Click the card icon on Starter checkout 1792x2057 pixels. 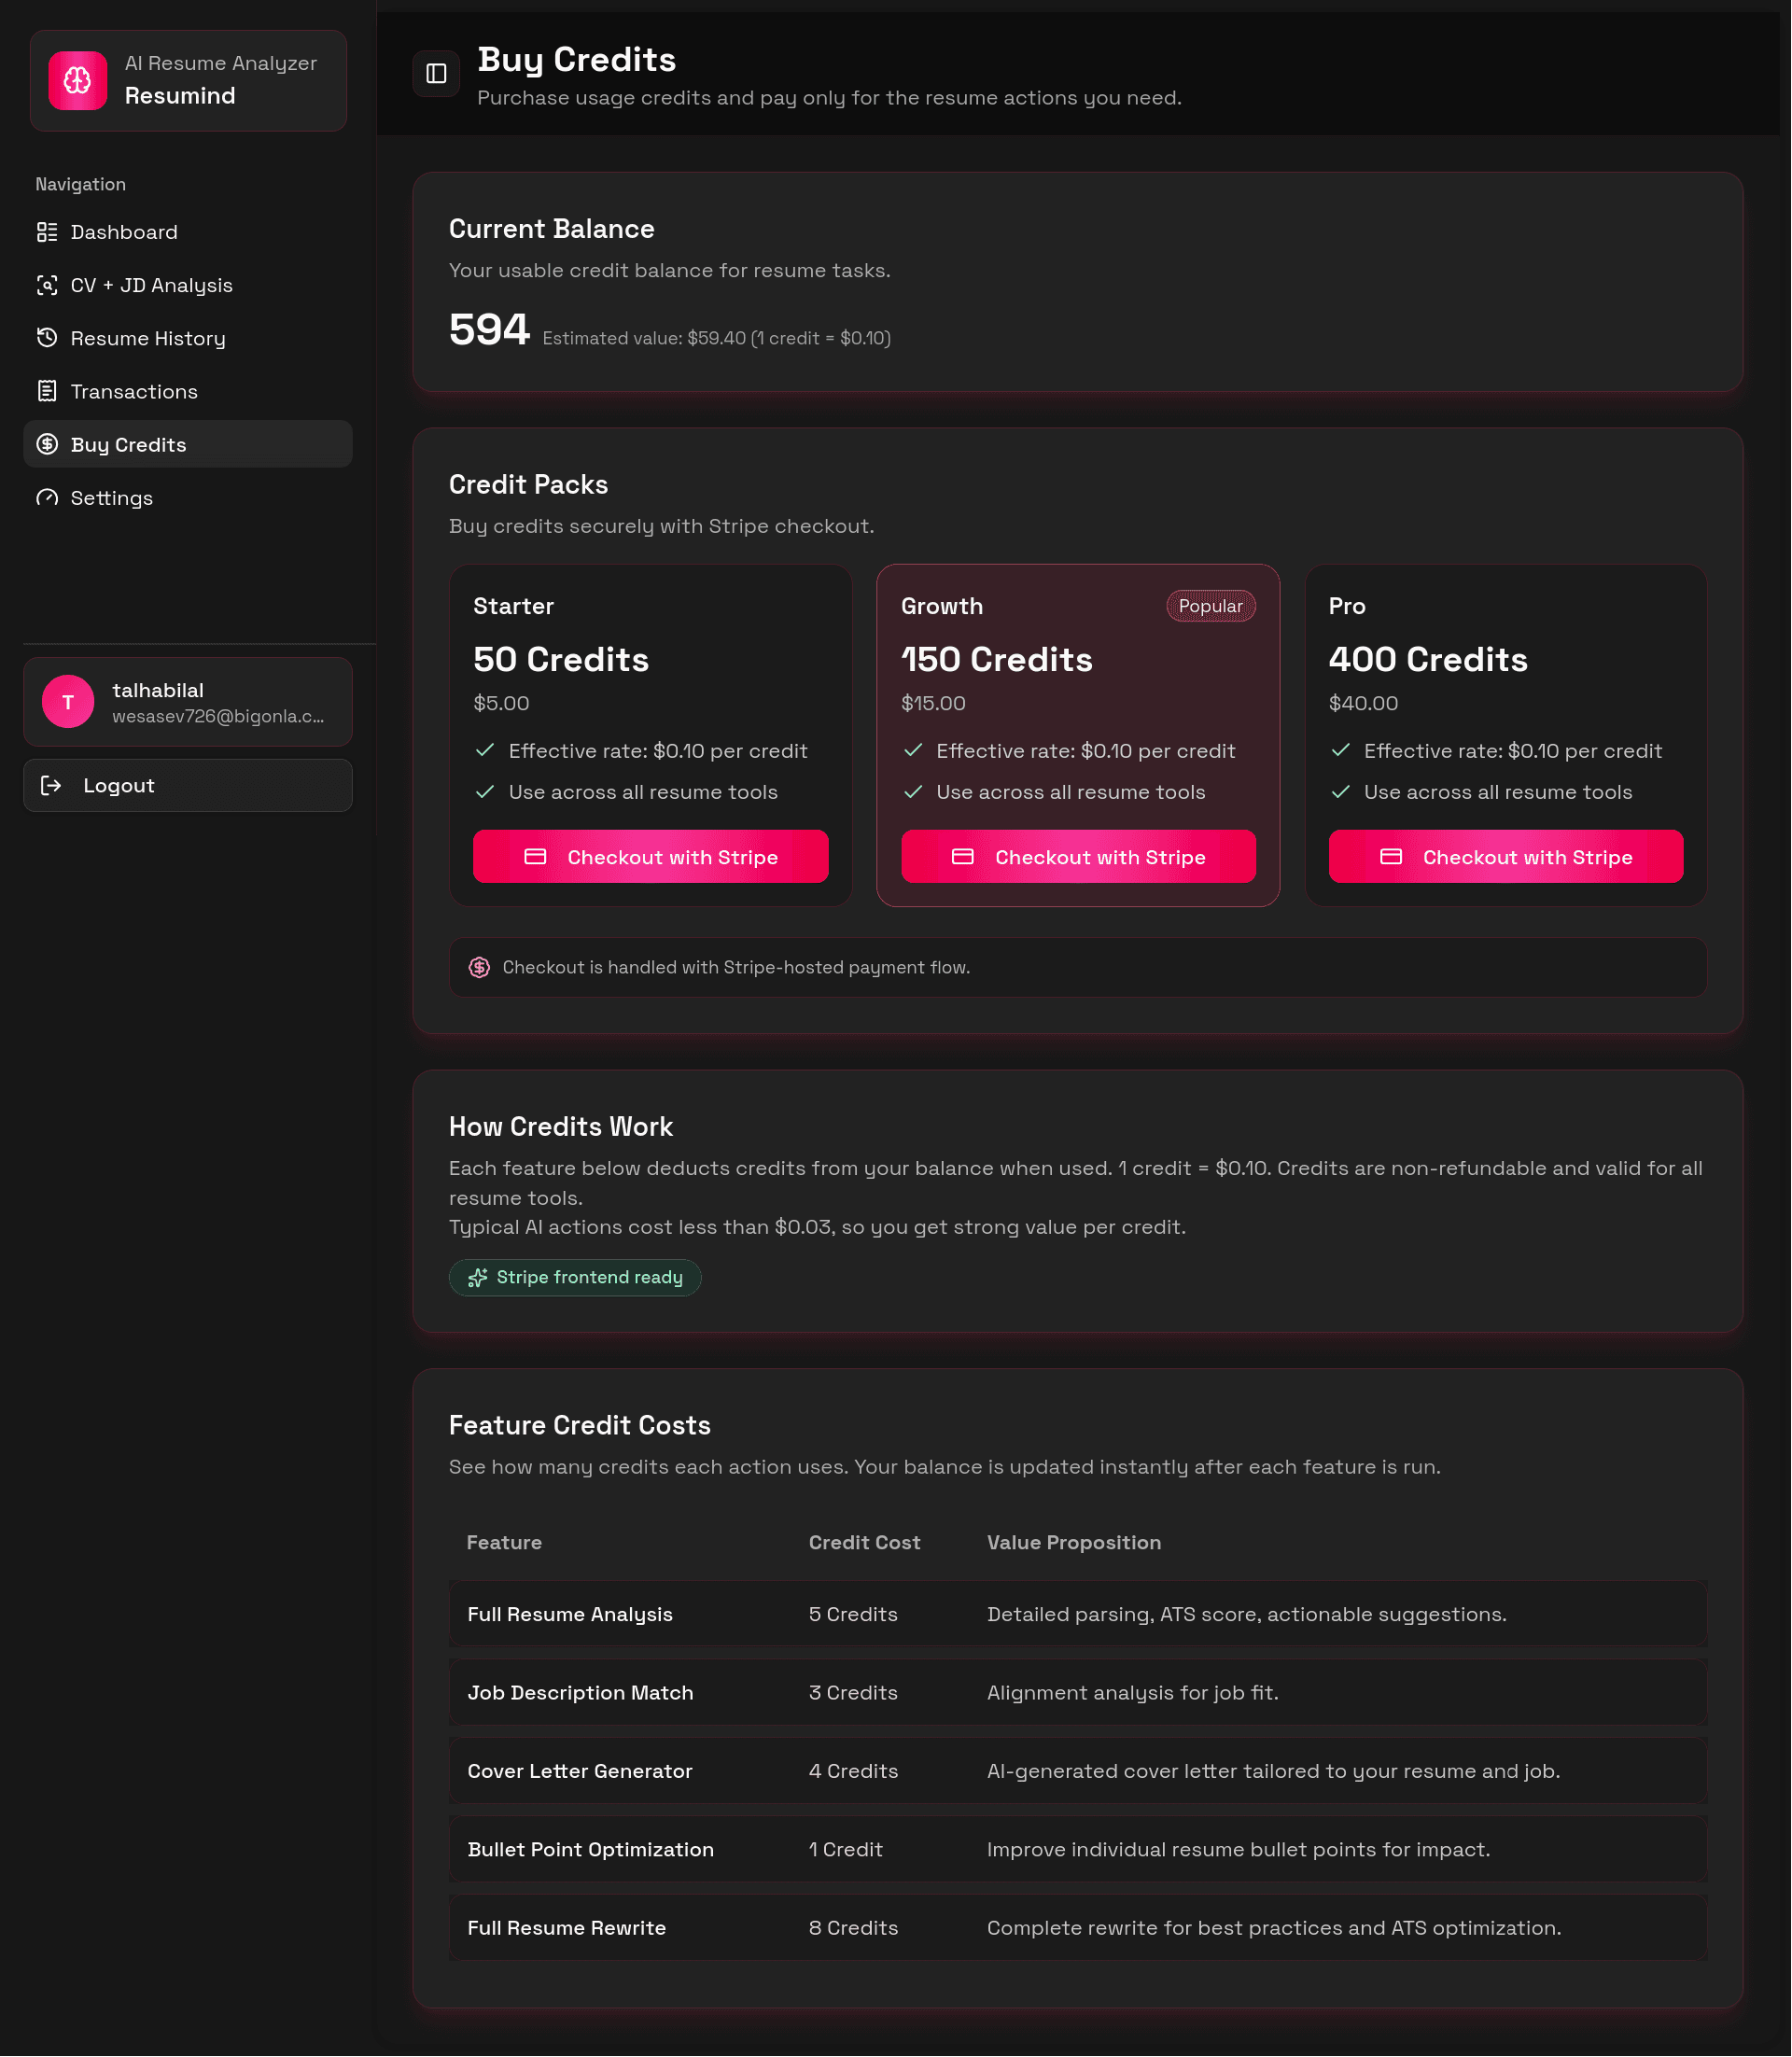(x=535, y=857)
